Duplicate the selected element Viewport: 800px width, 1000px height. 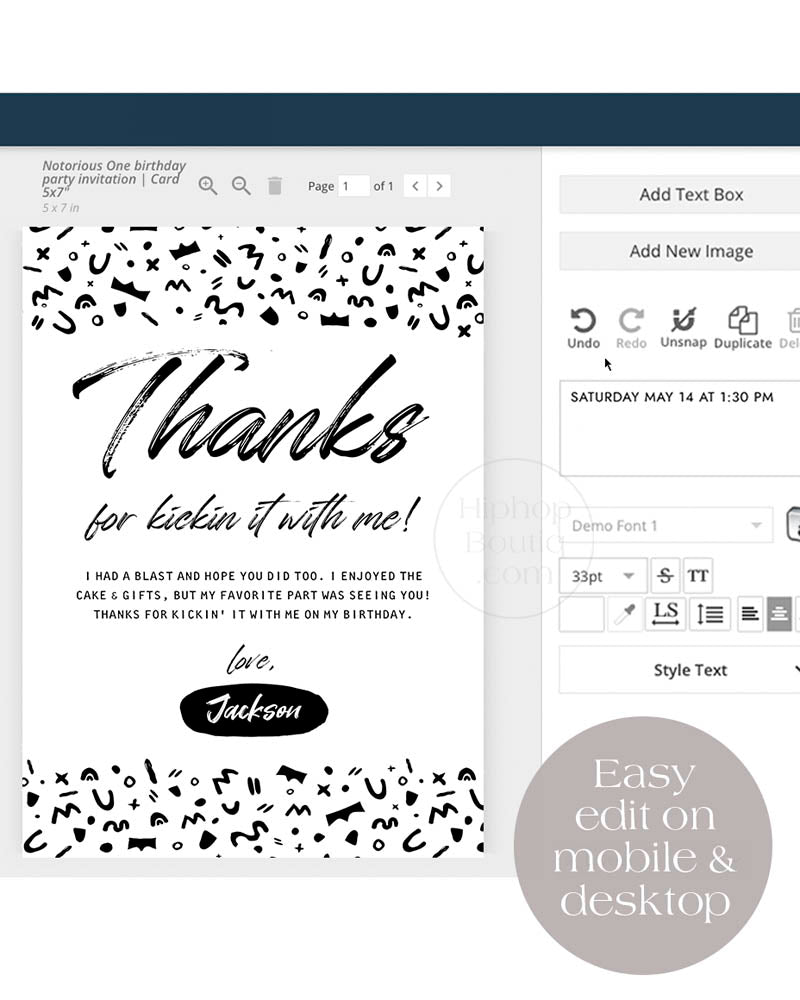click(742, 328)
